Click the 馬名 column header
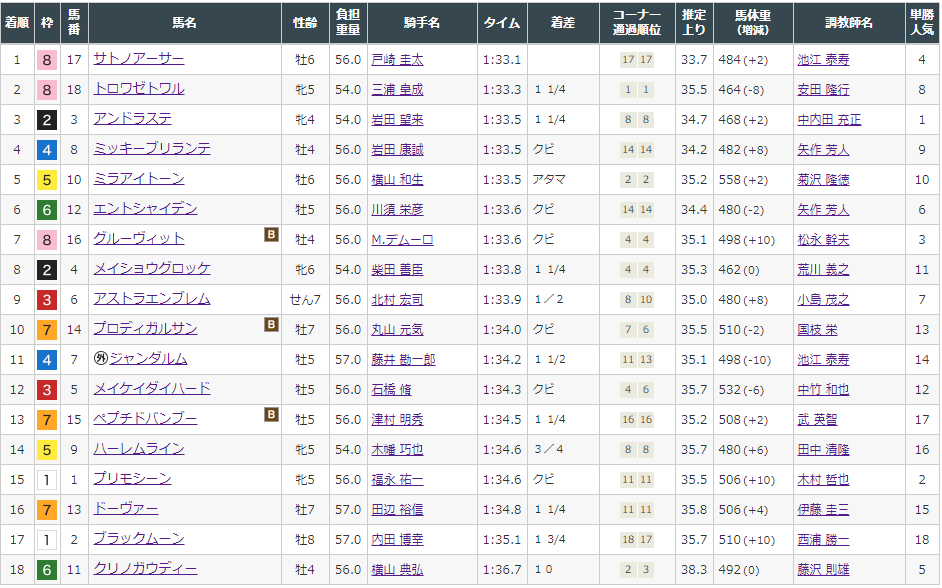The image size is (942, 588). pos(184,23)
